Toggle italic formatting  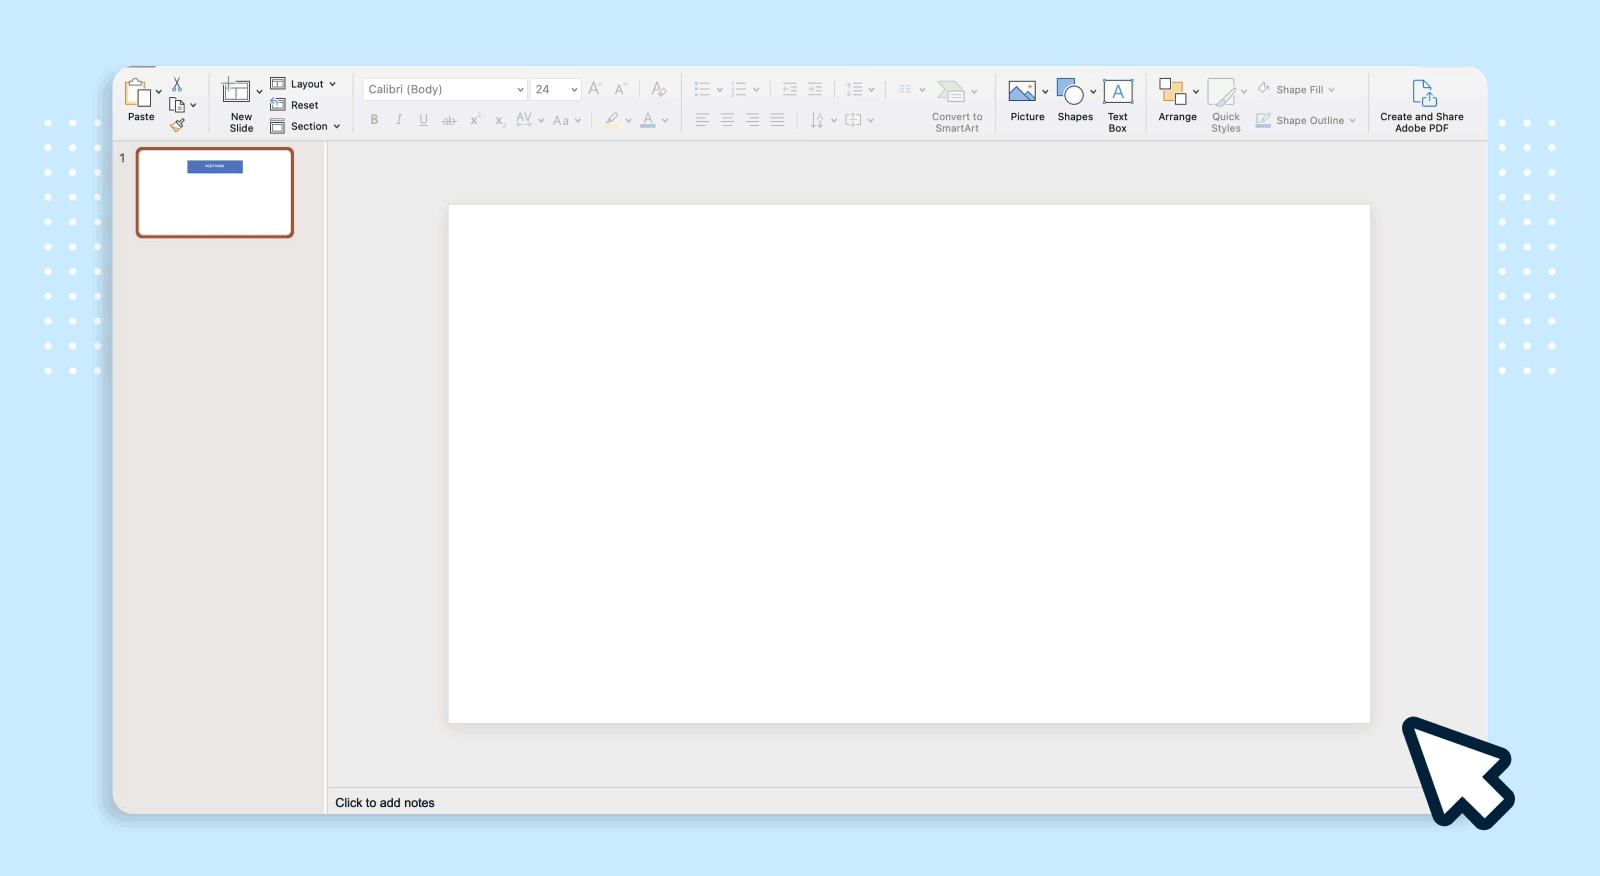(398, 120)
